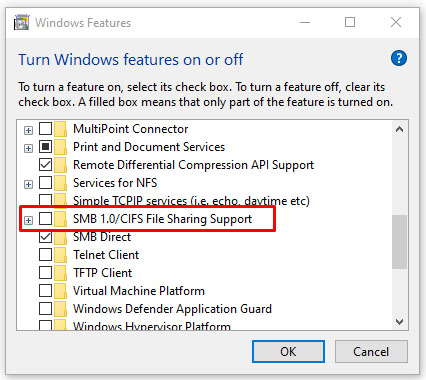426x380 pixels.
Task: Click the MultiPoint Connector folder icon
Action: tap(60, 129)
